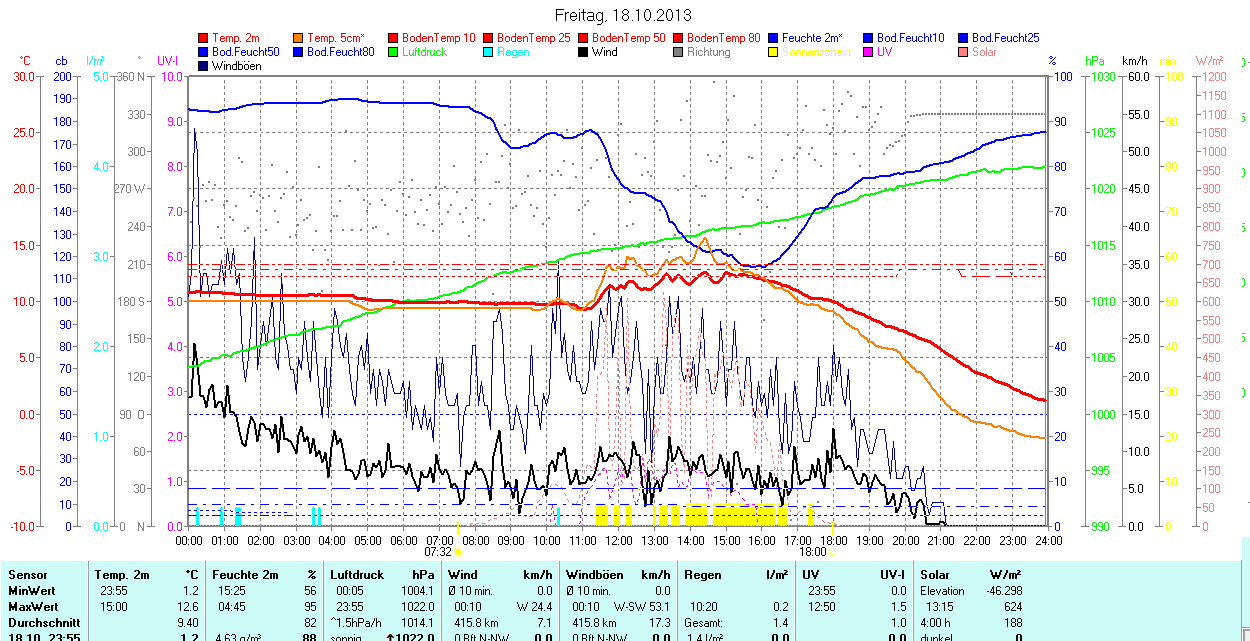The image size is (1250, 641).
Task: Click the hPa axis unit label
Action: (x=1095, y=61)
